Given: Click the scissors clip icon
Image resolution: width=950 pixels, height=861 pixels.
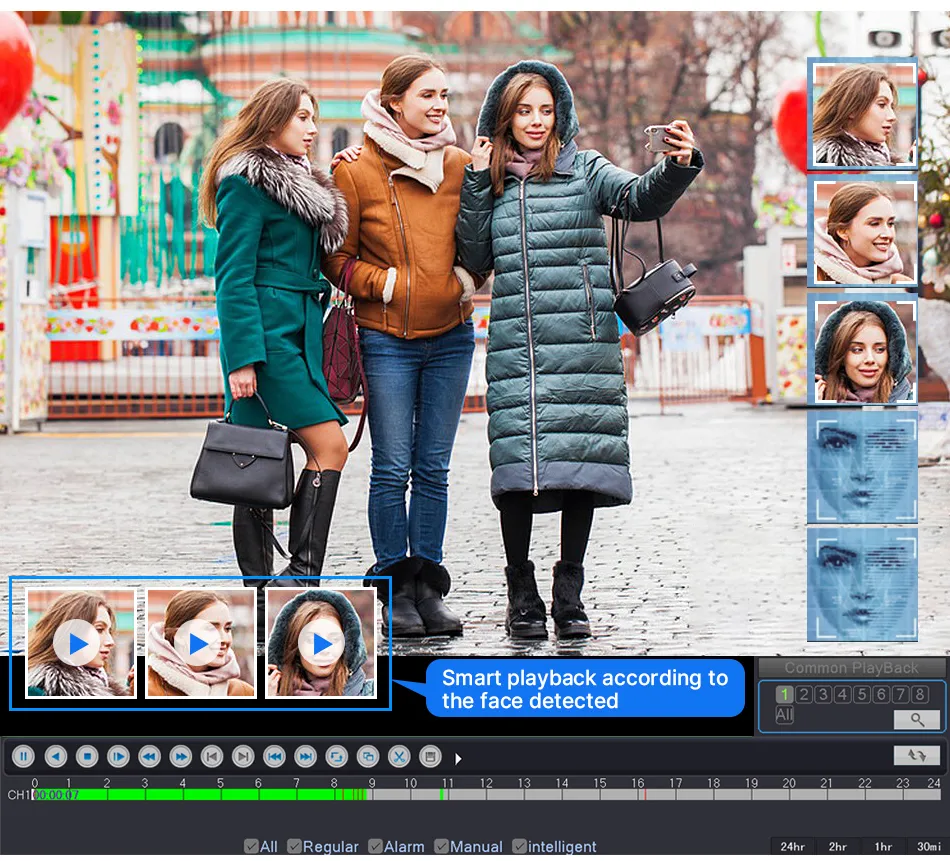Looking at the screenshot, I should (x=399, y=756).
